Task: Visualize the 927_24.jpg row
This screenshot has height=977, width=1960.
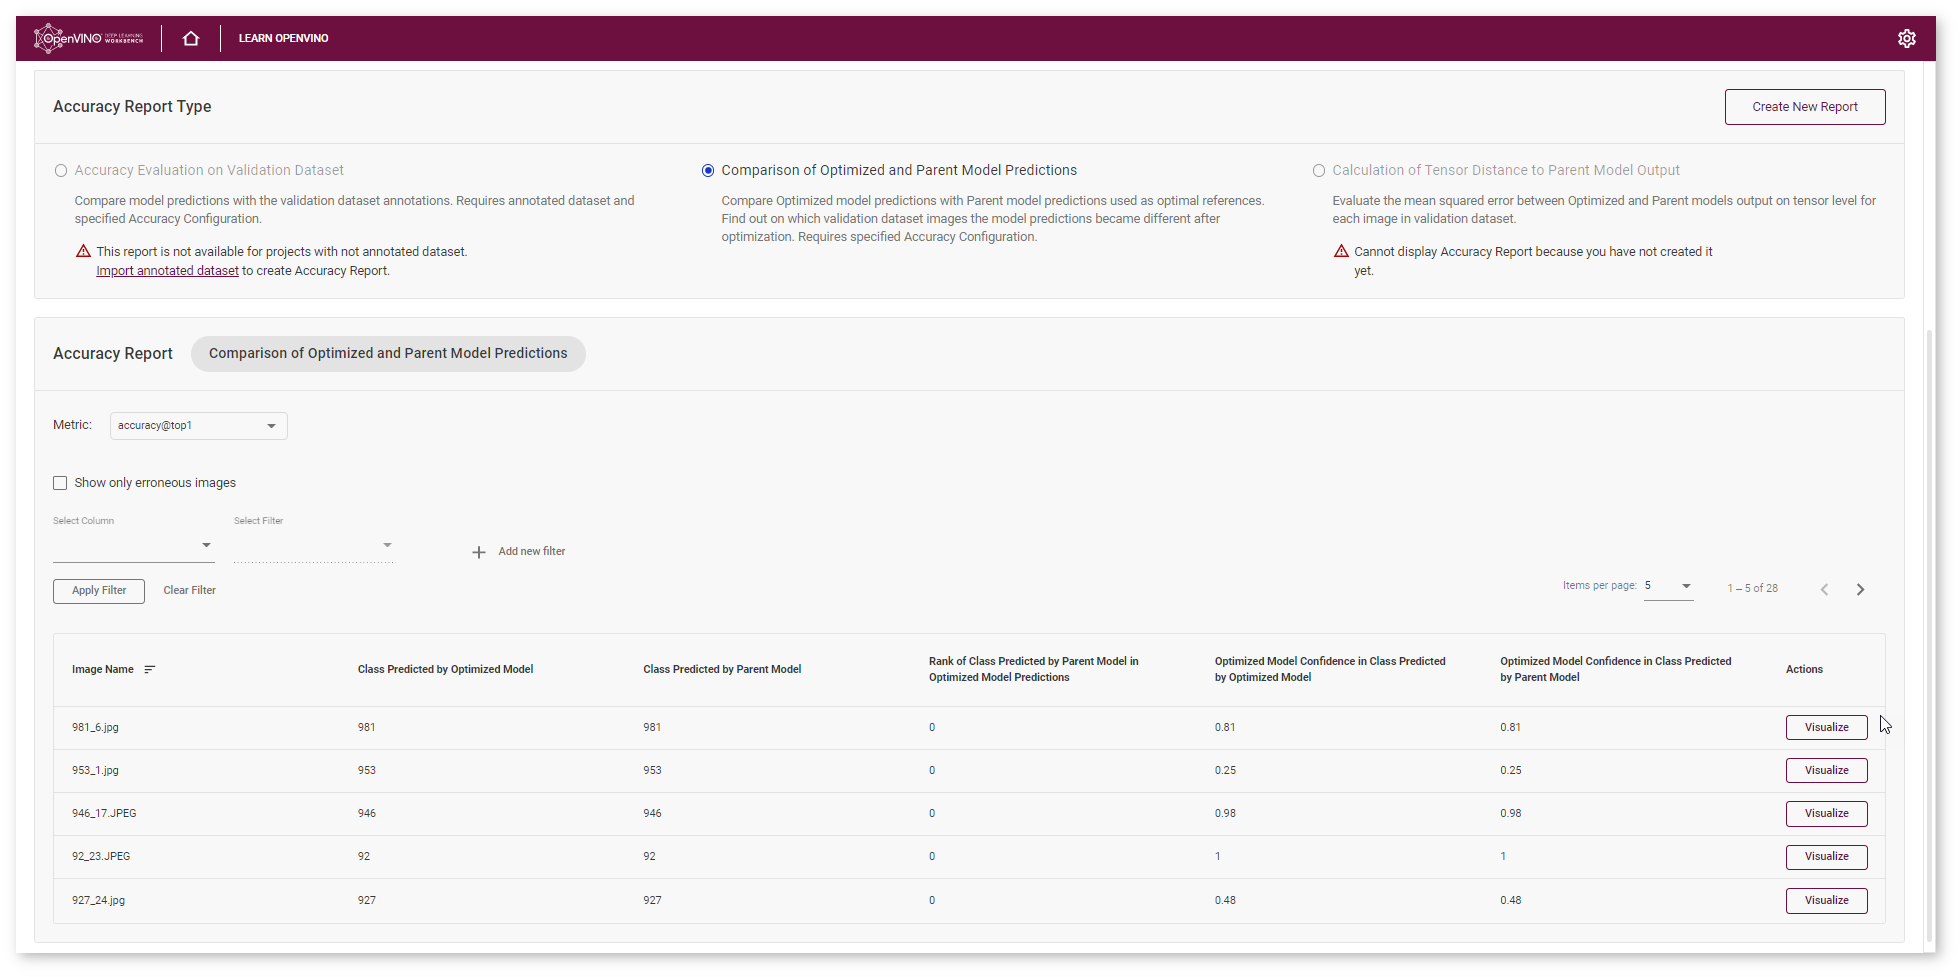Action: tap(1826, 901)
